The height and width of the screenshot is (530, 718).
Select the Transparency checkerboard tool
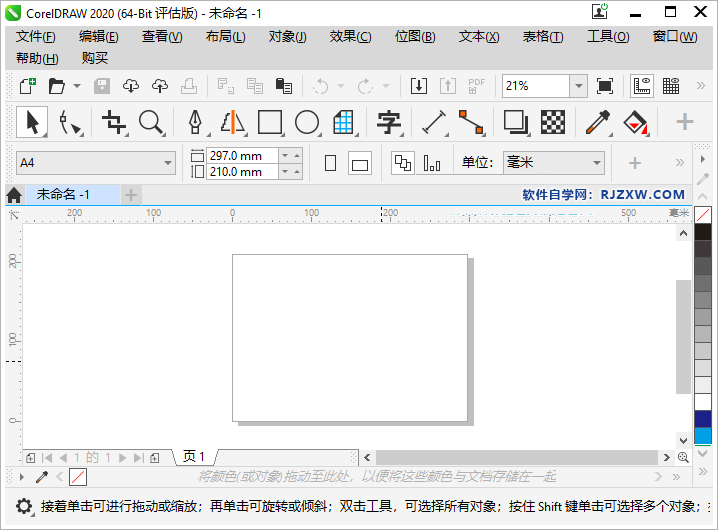point(553,123)
